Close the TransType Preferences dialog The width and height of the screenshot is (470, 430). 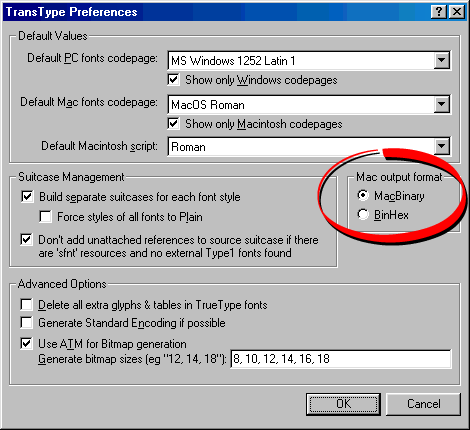456,12
